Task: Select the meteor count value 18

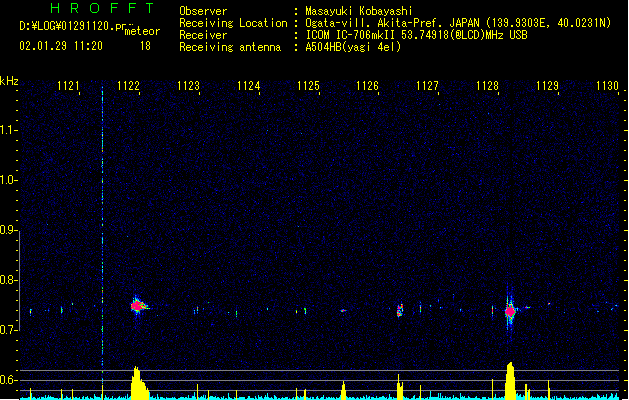Action: pyautogui.click(x=145, y=46)
